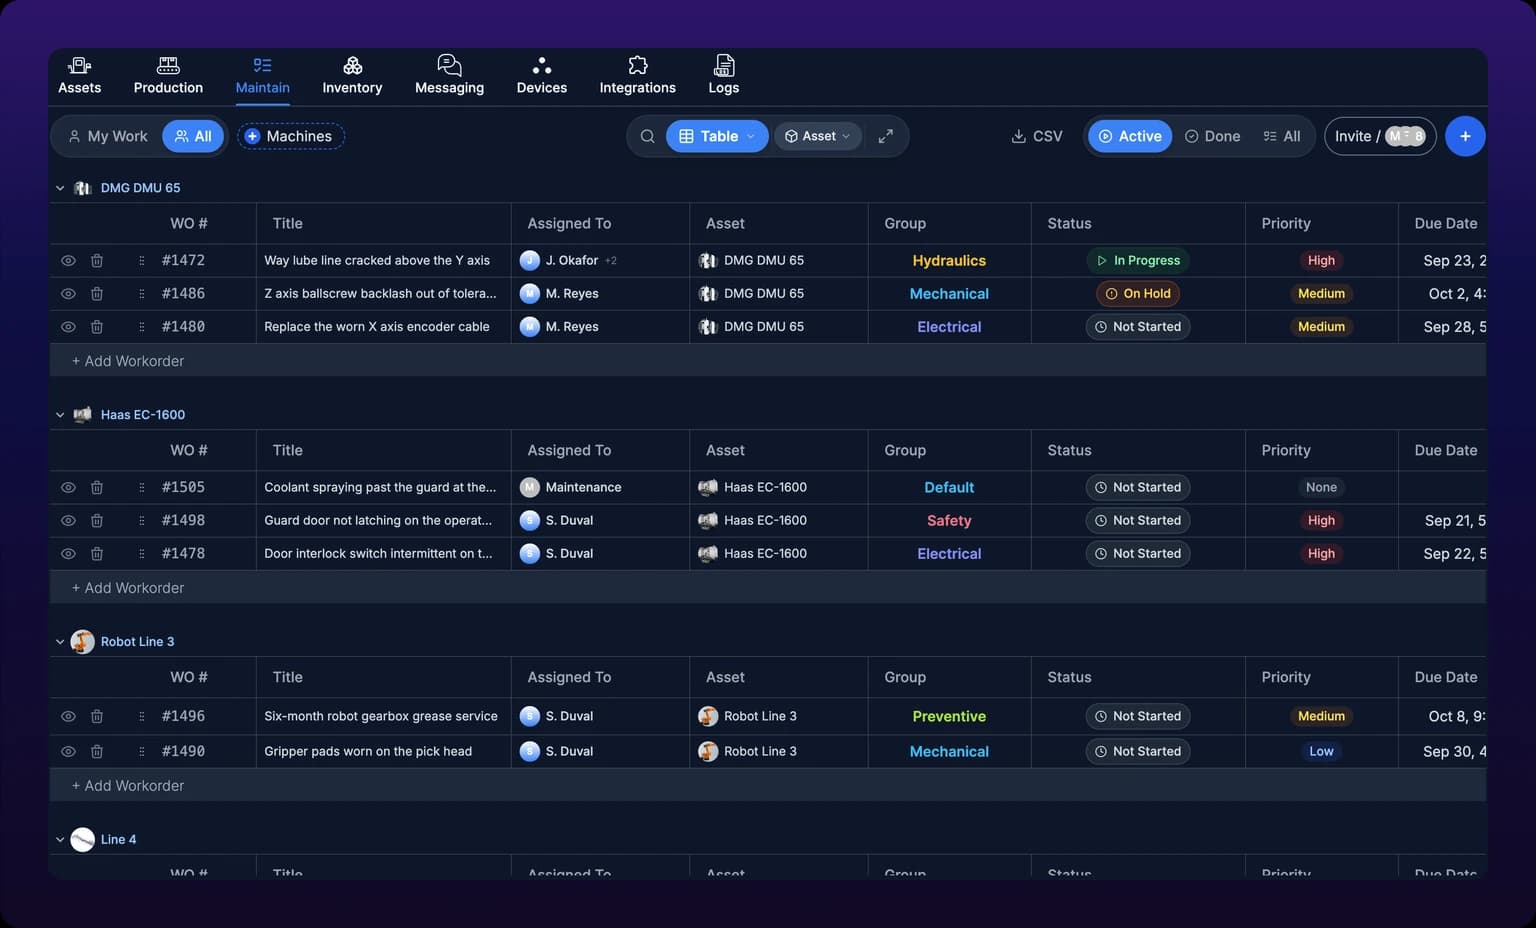1536x928 pixels.
Task: Toggle the eye icon on #1480 row
Action: coord(68,326)
